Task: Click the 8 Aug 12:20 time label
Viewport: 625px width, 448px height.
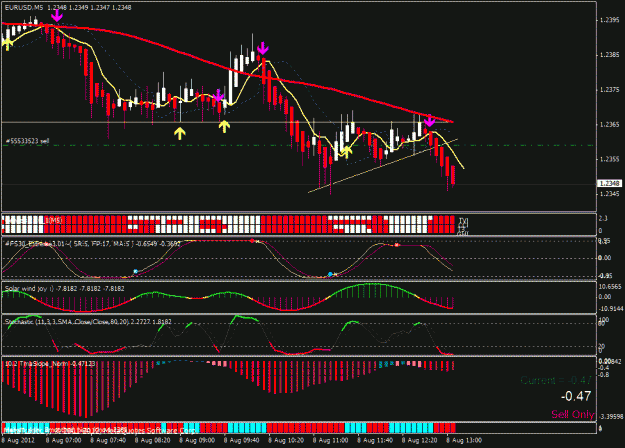Action: coord(419,440)
